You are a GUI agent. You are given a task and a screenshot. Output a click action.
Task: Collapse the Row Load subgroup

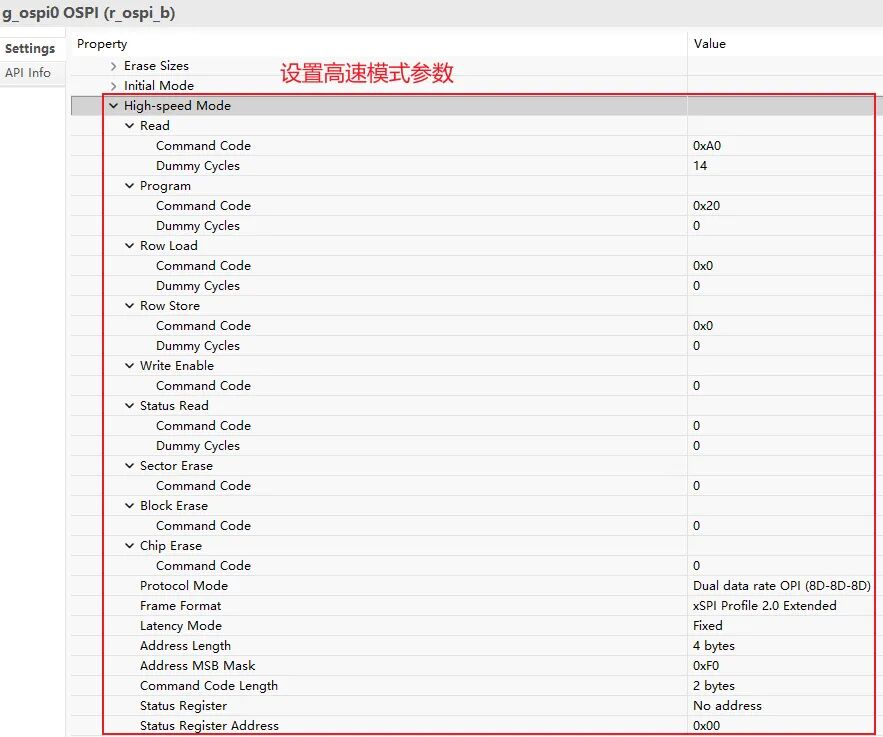(130, 246)
